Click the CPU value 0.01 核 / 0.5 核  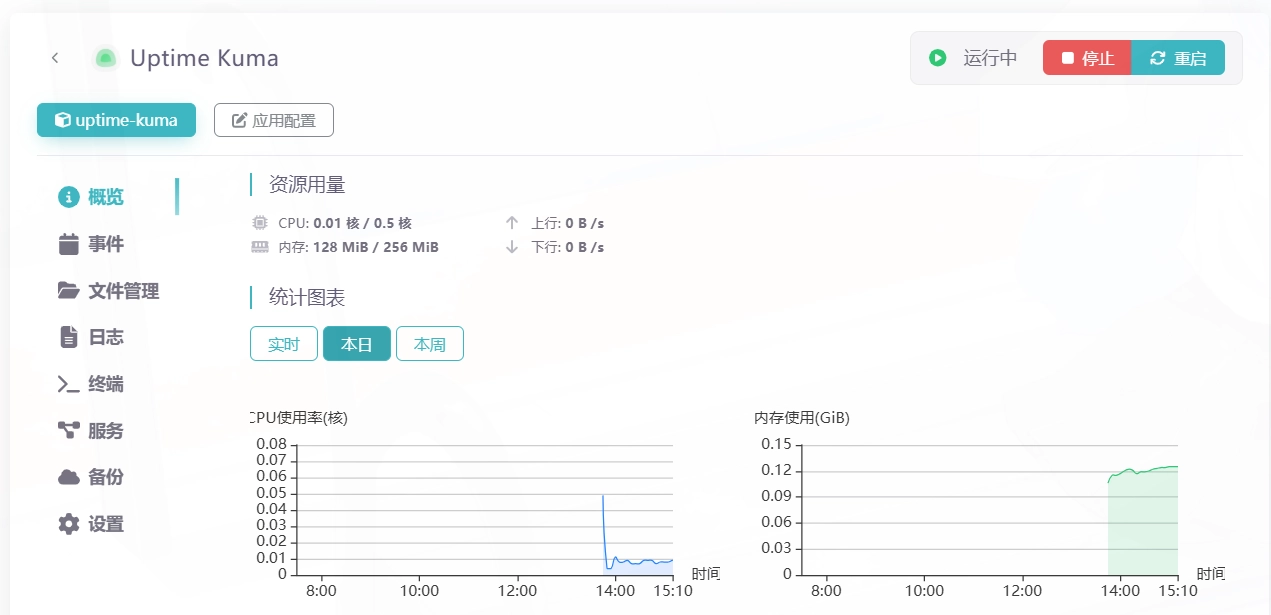[362, 223]
